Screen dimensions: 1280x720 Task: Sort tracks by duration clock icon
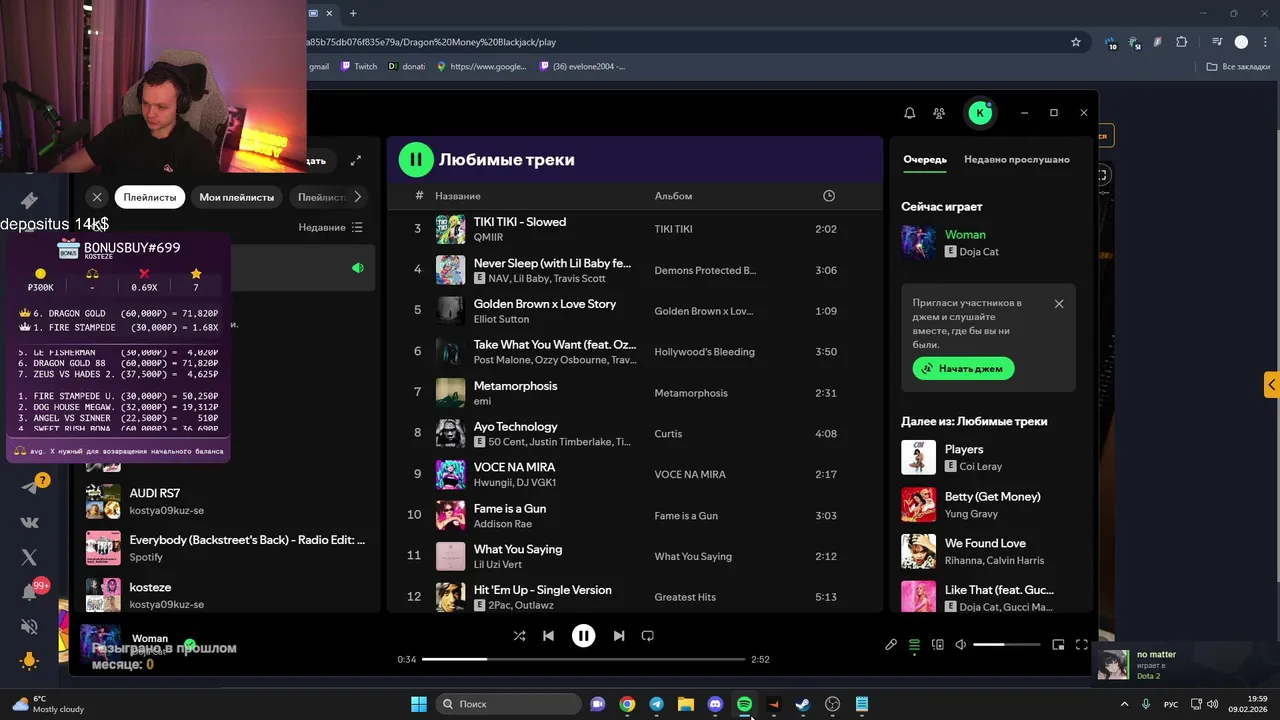(828, 196)
